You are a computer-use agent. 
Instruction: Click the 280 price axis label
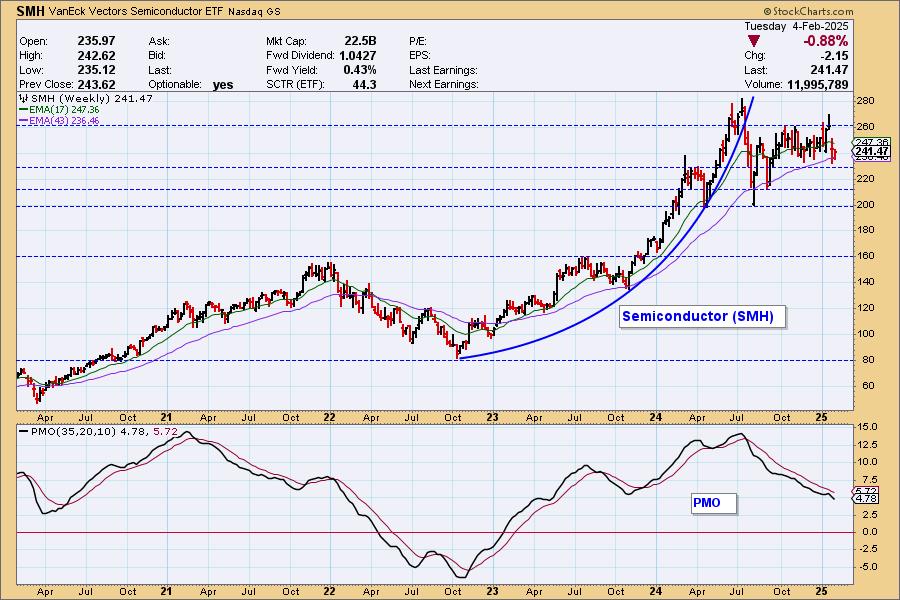click(865, 101)
